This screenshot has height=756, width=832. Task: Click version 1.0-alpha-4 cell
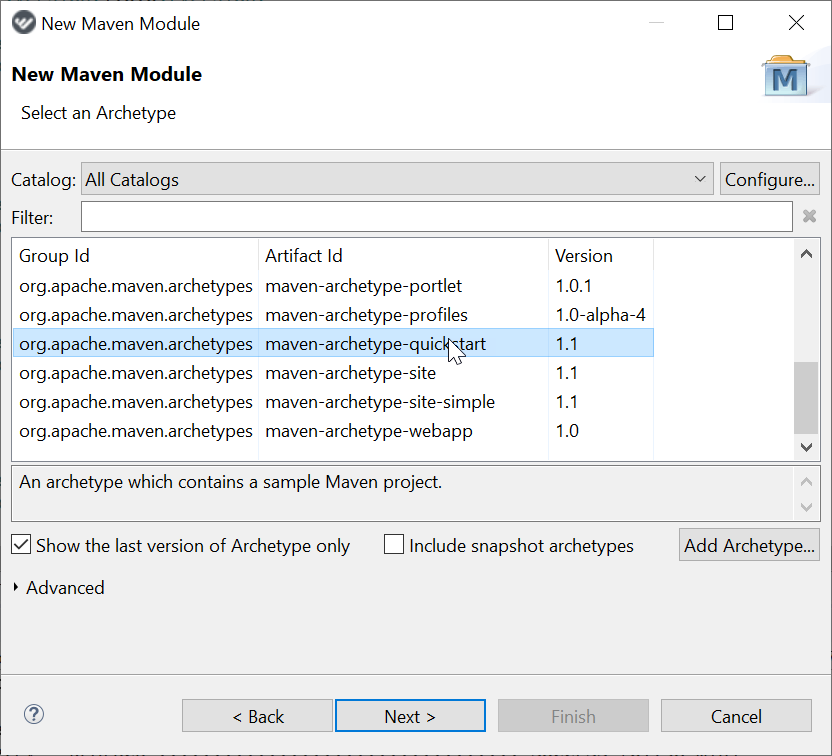tap(600, 315)
